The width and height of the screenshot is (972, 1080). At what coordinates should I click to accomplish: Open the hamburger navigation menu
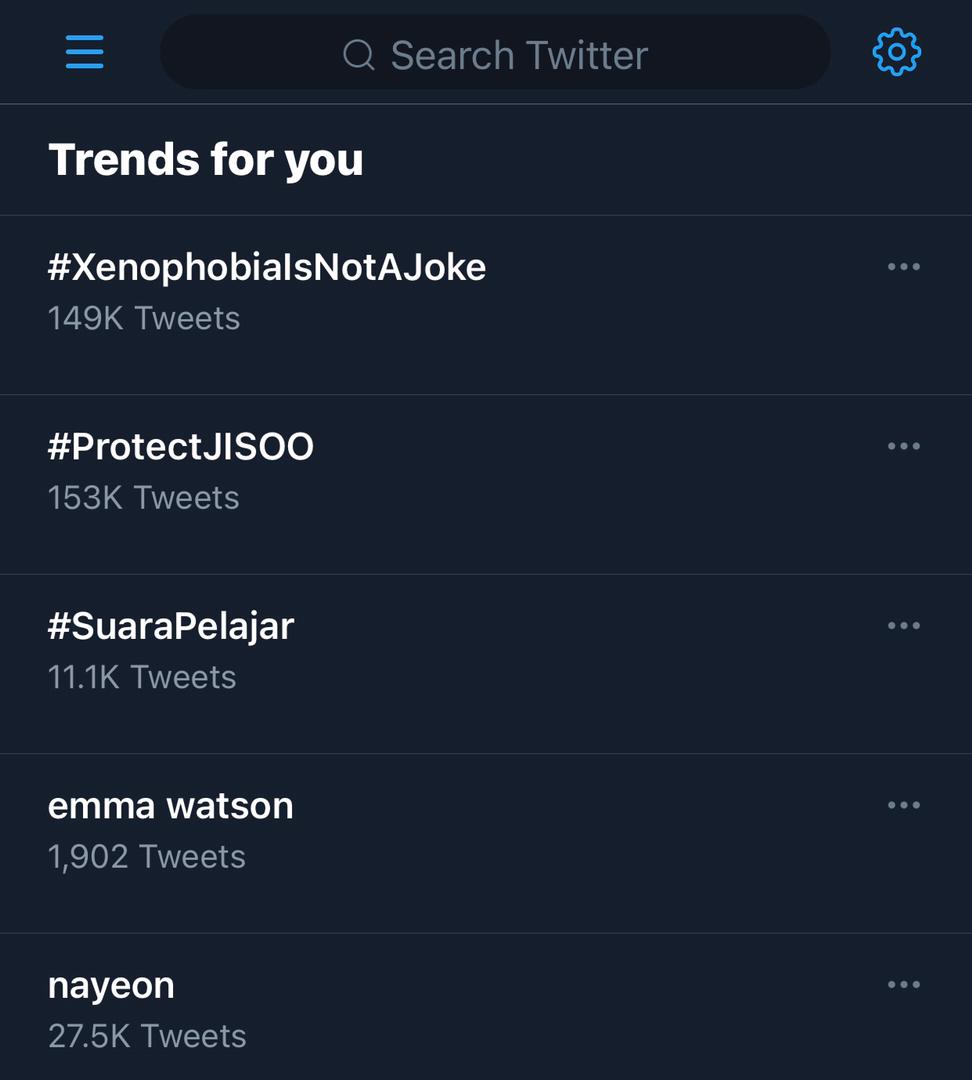click(x=85, y=52)
